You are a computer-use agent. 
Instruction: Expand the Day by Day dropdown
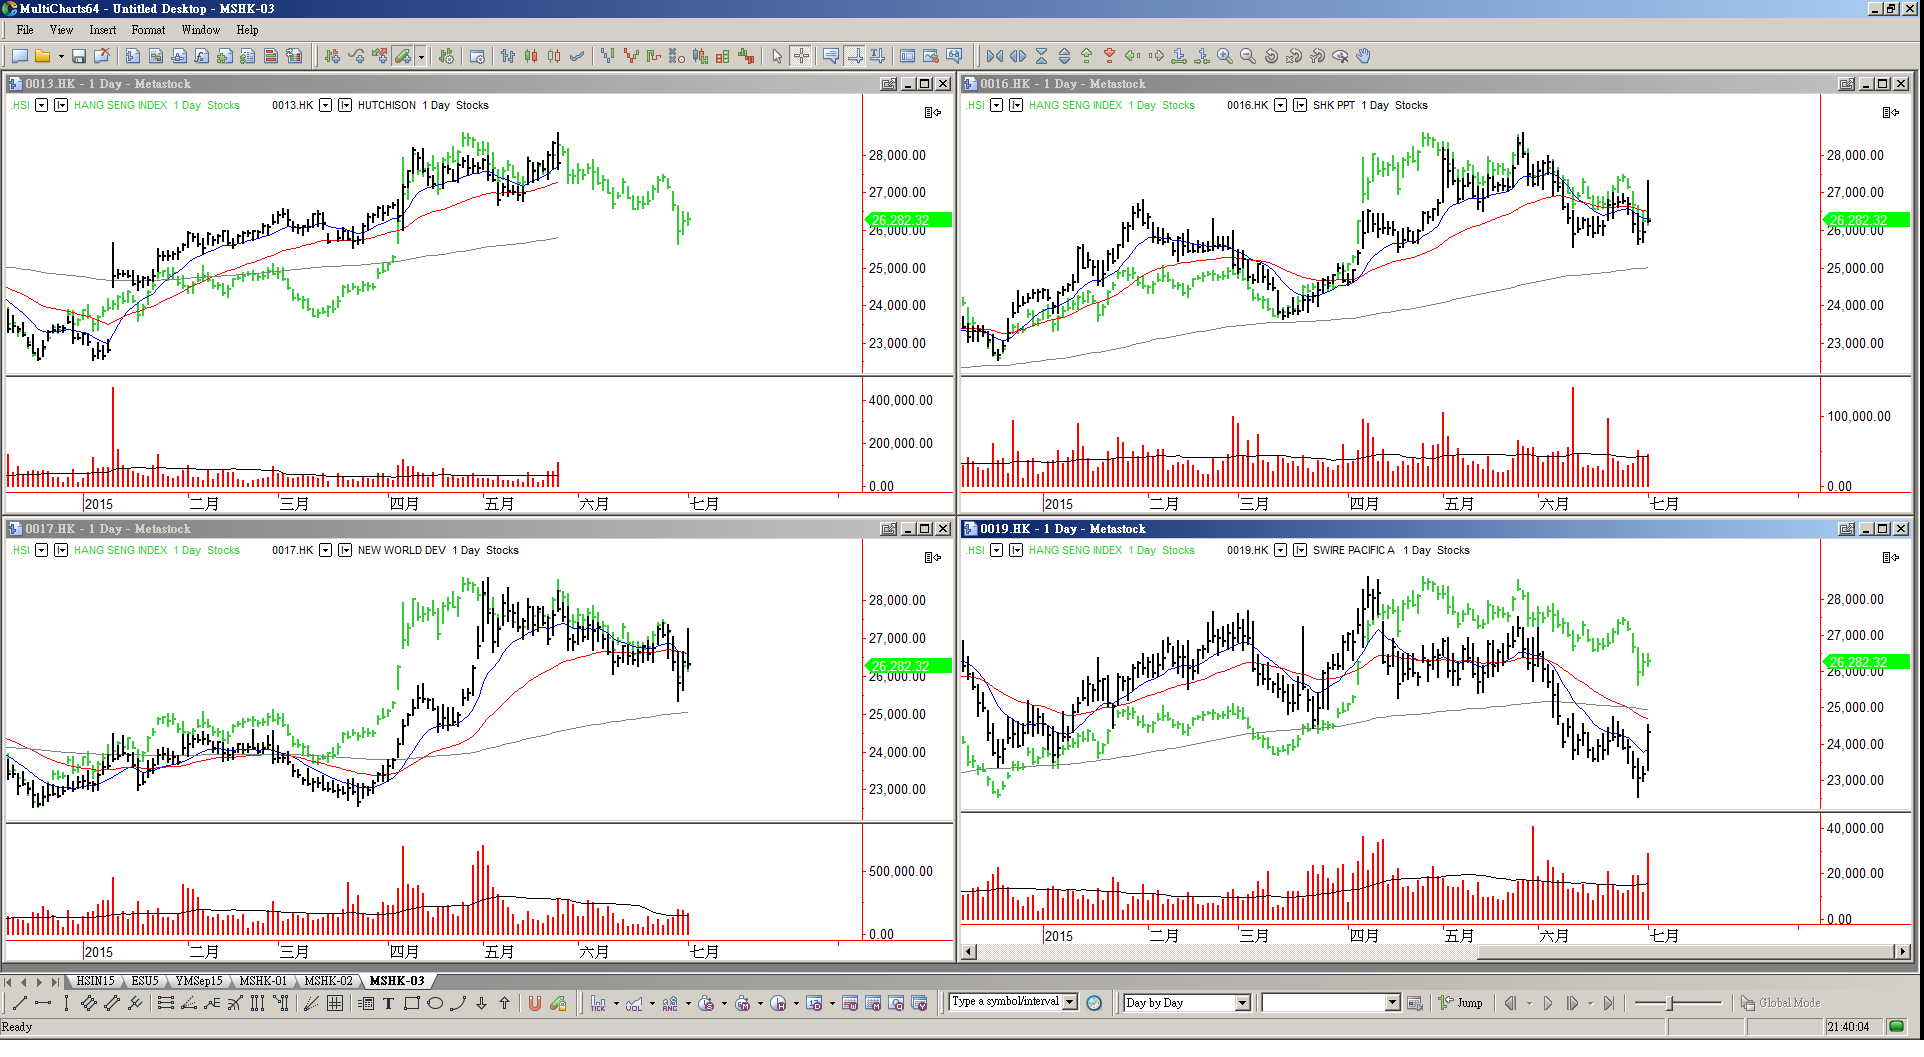pyautogui.click(x=1242, y=1003)
